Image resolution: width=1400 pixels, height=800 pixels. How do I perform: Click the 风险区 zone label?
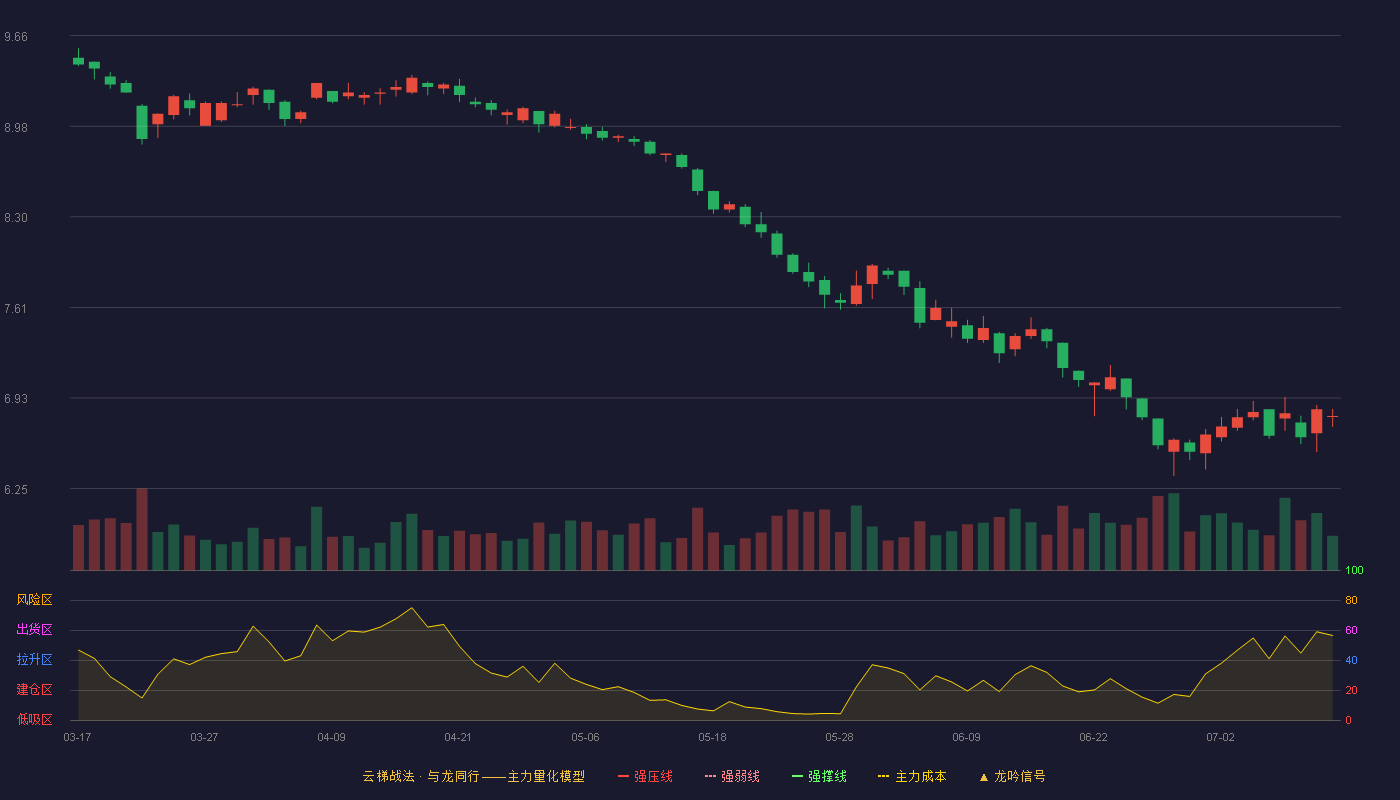pos(35,600)
